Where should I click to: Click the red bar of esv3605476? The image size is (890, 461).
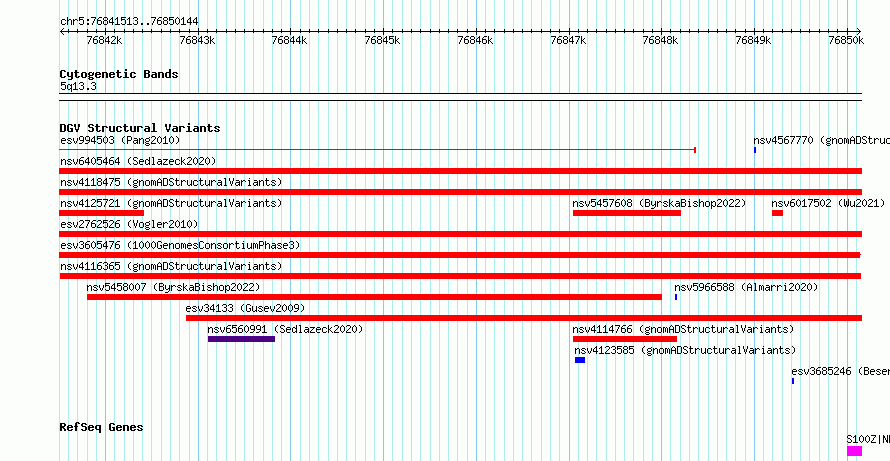click(x=460, y=255)
